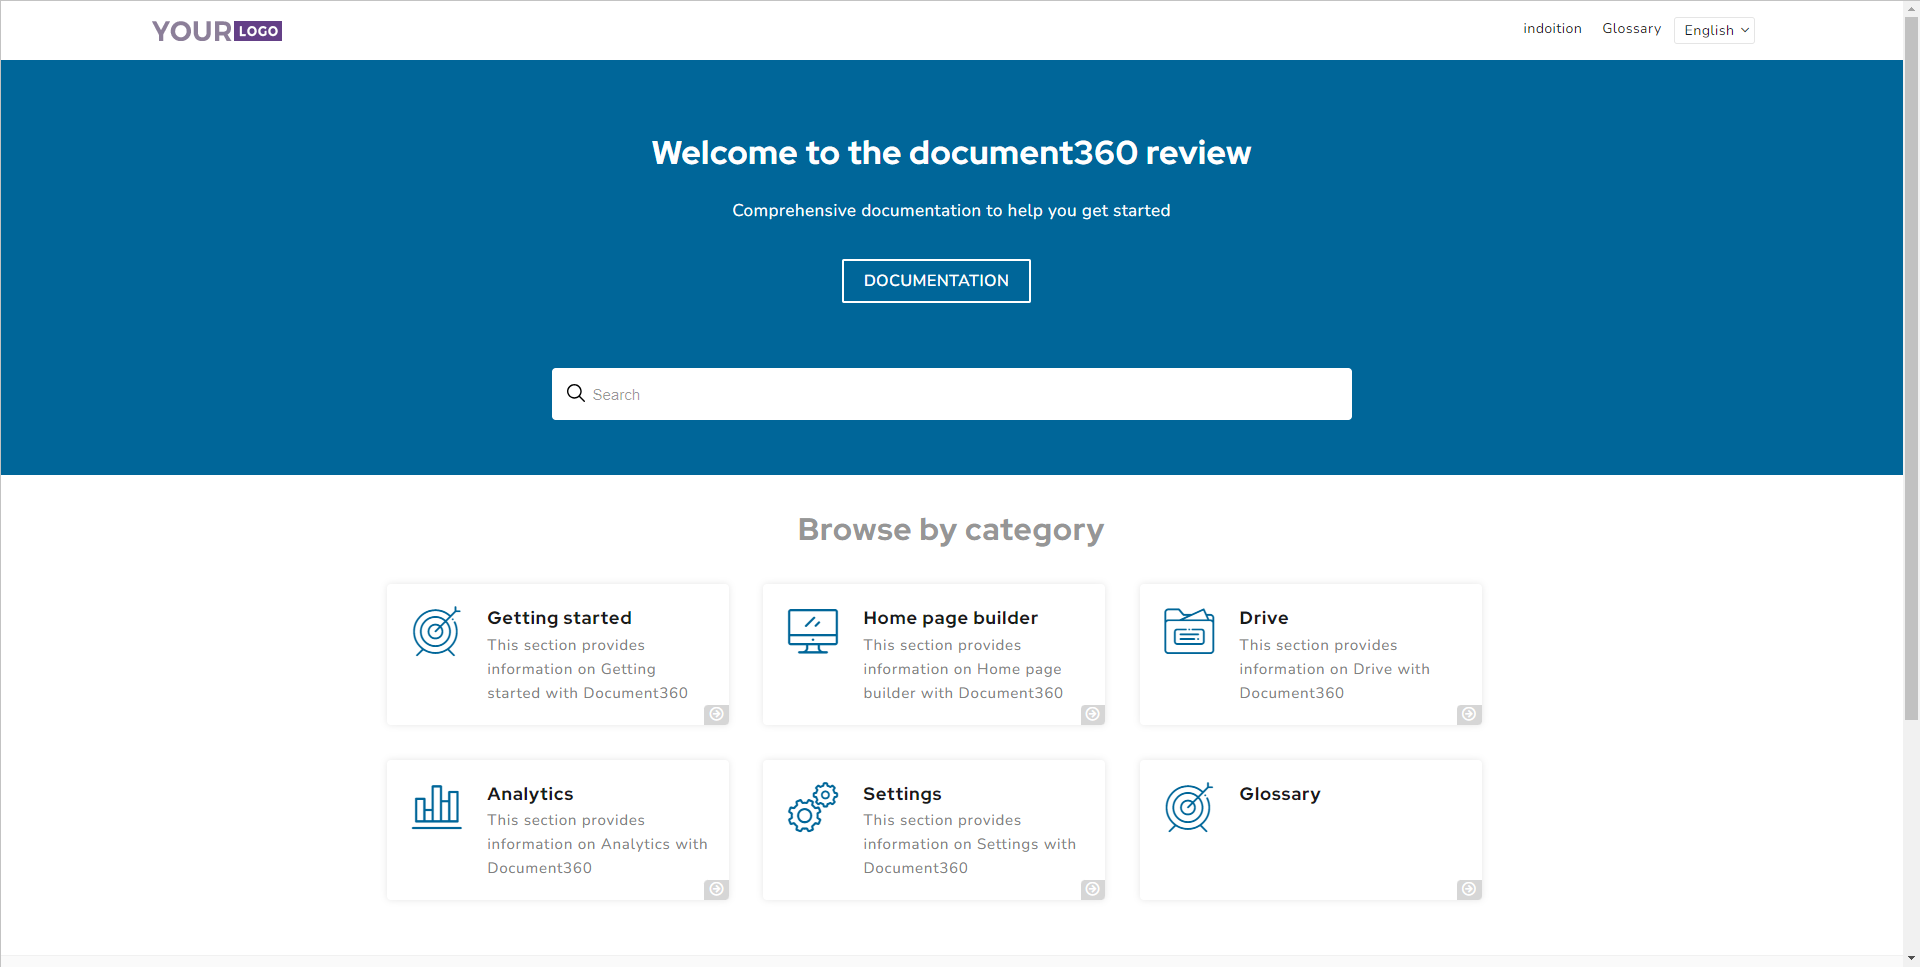Click the page vertical scrollbar thumb
The image size is (1920, 967).
tap(1911, 368)
